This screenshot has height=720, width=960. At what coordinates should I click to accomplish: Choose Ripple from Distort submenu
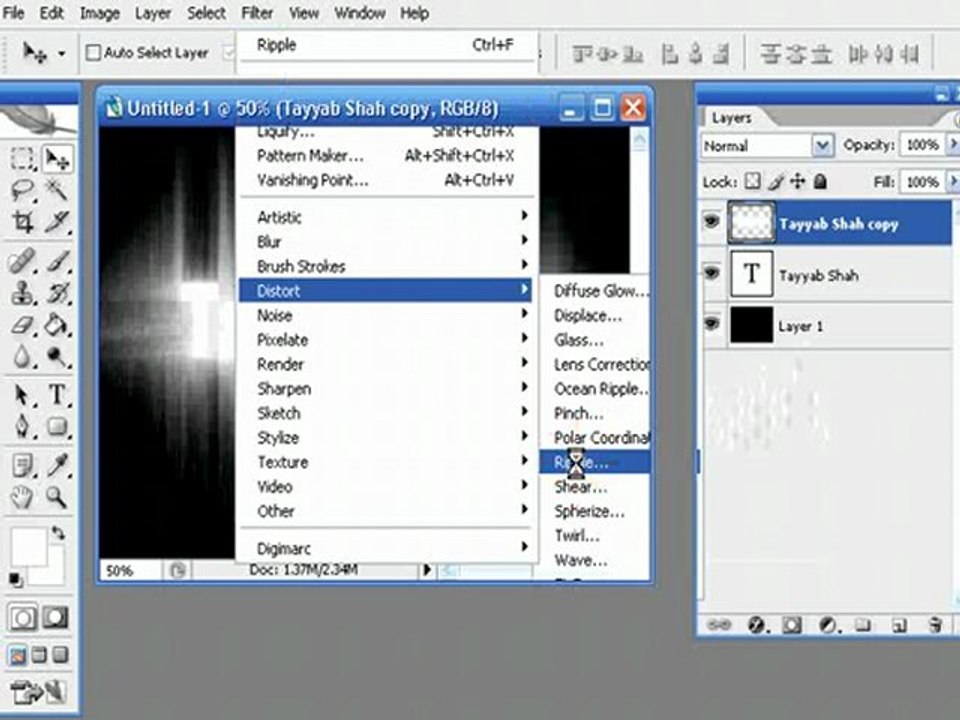point(594,462)
